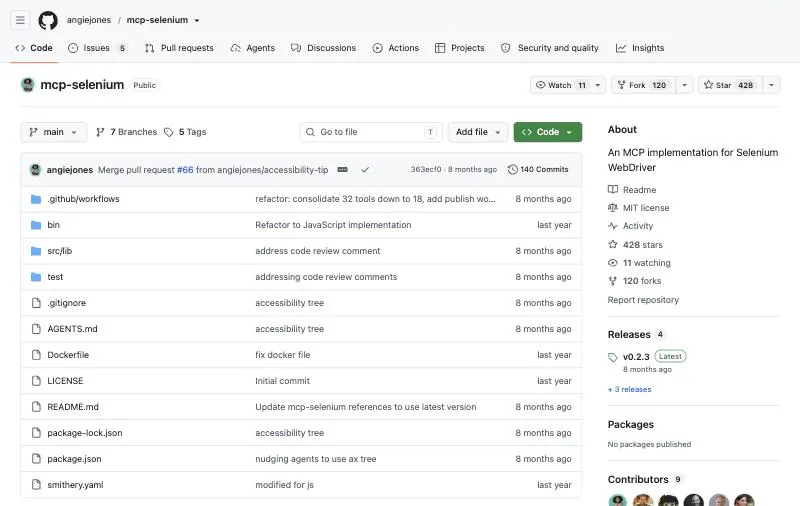Switch to the Issues tab
Screen dimensions: 800x506
[x=97, y=48]
